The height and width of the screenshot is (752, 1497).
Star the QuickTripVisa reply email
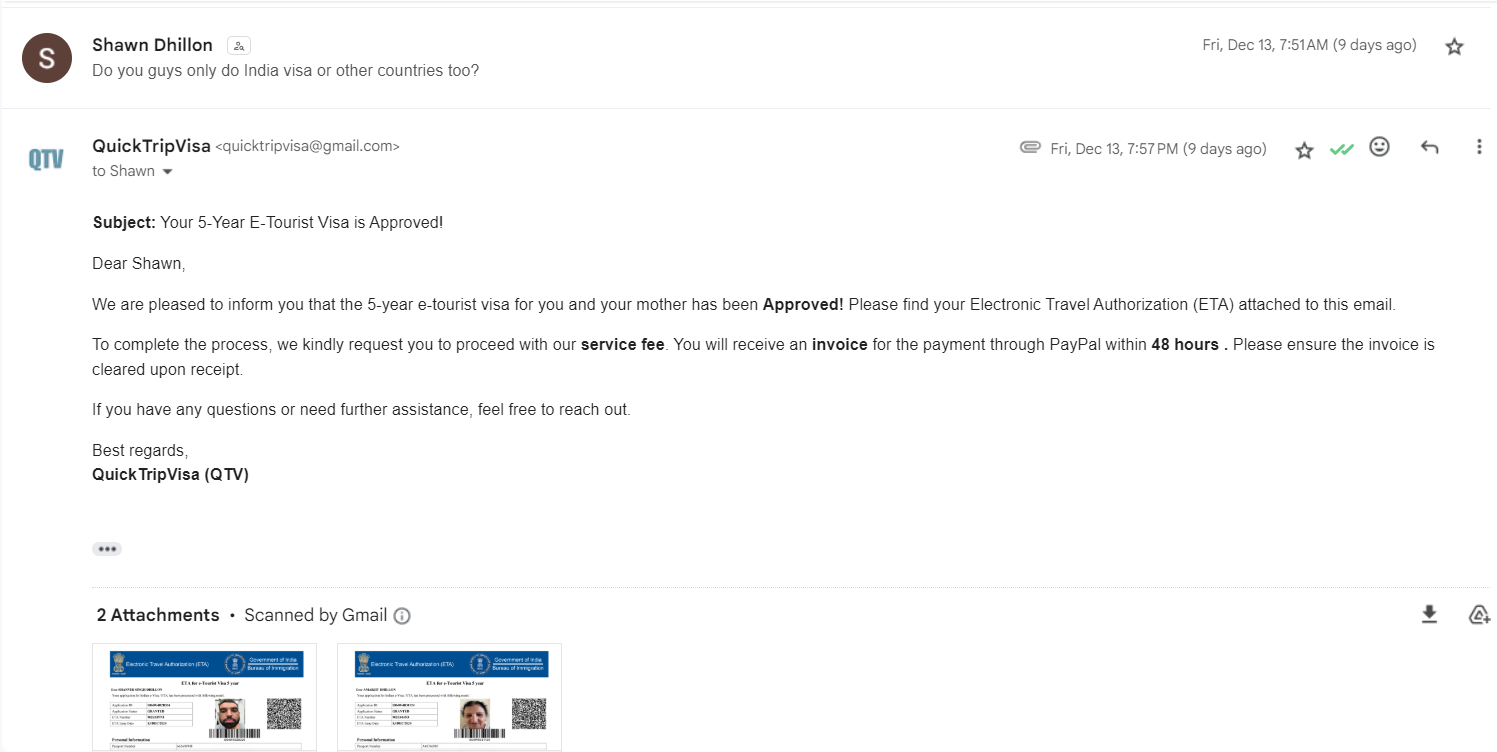[1304, 150]
